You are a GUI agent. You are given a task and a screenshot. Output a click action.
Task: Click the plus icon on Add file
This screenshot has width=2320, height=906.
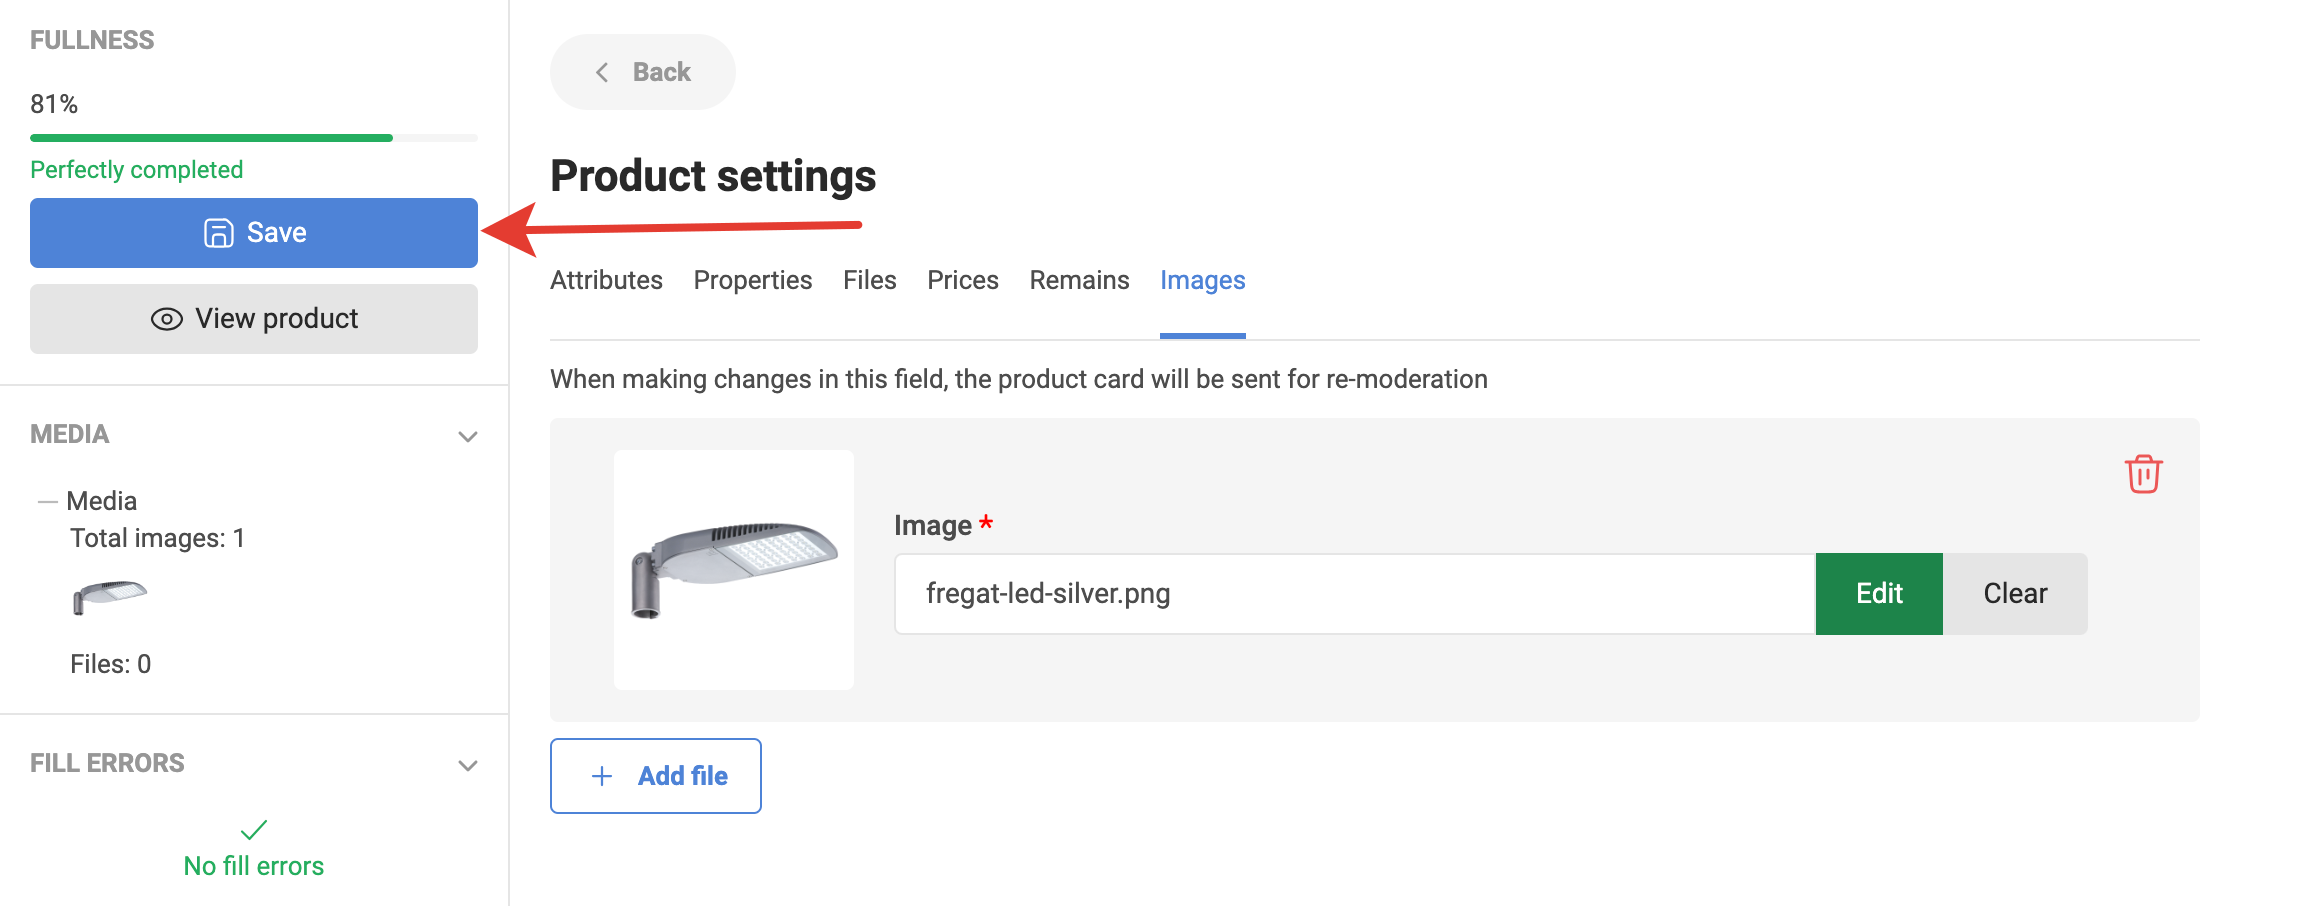click(602, 776)
